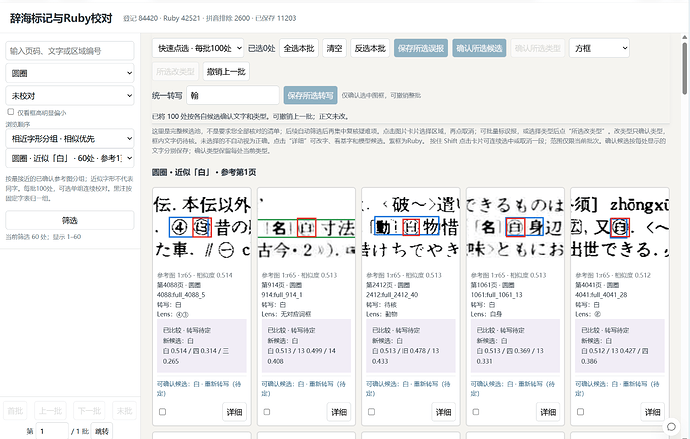The image size is (690, 439).
Task: Open 详细 on the 第2412页 card
Action: click(x=443, y=412)
